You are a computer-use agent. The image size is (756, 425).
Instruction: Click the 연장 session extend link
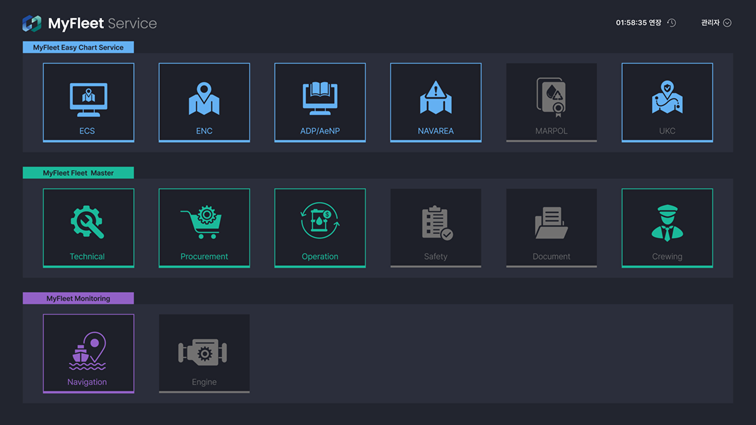click(655, 23)
